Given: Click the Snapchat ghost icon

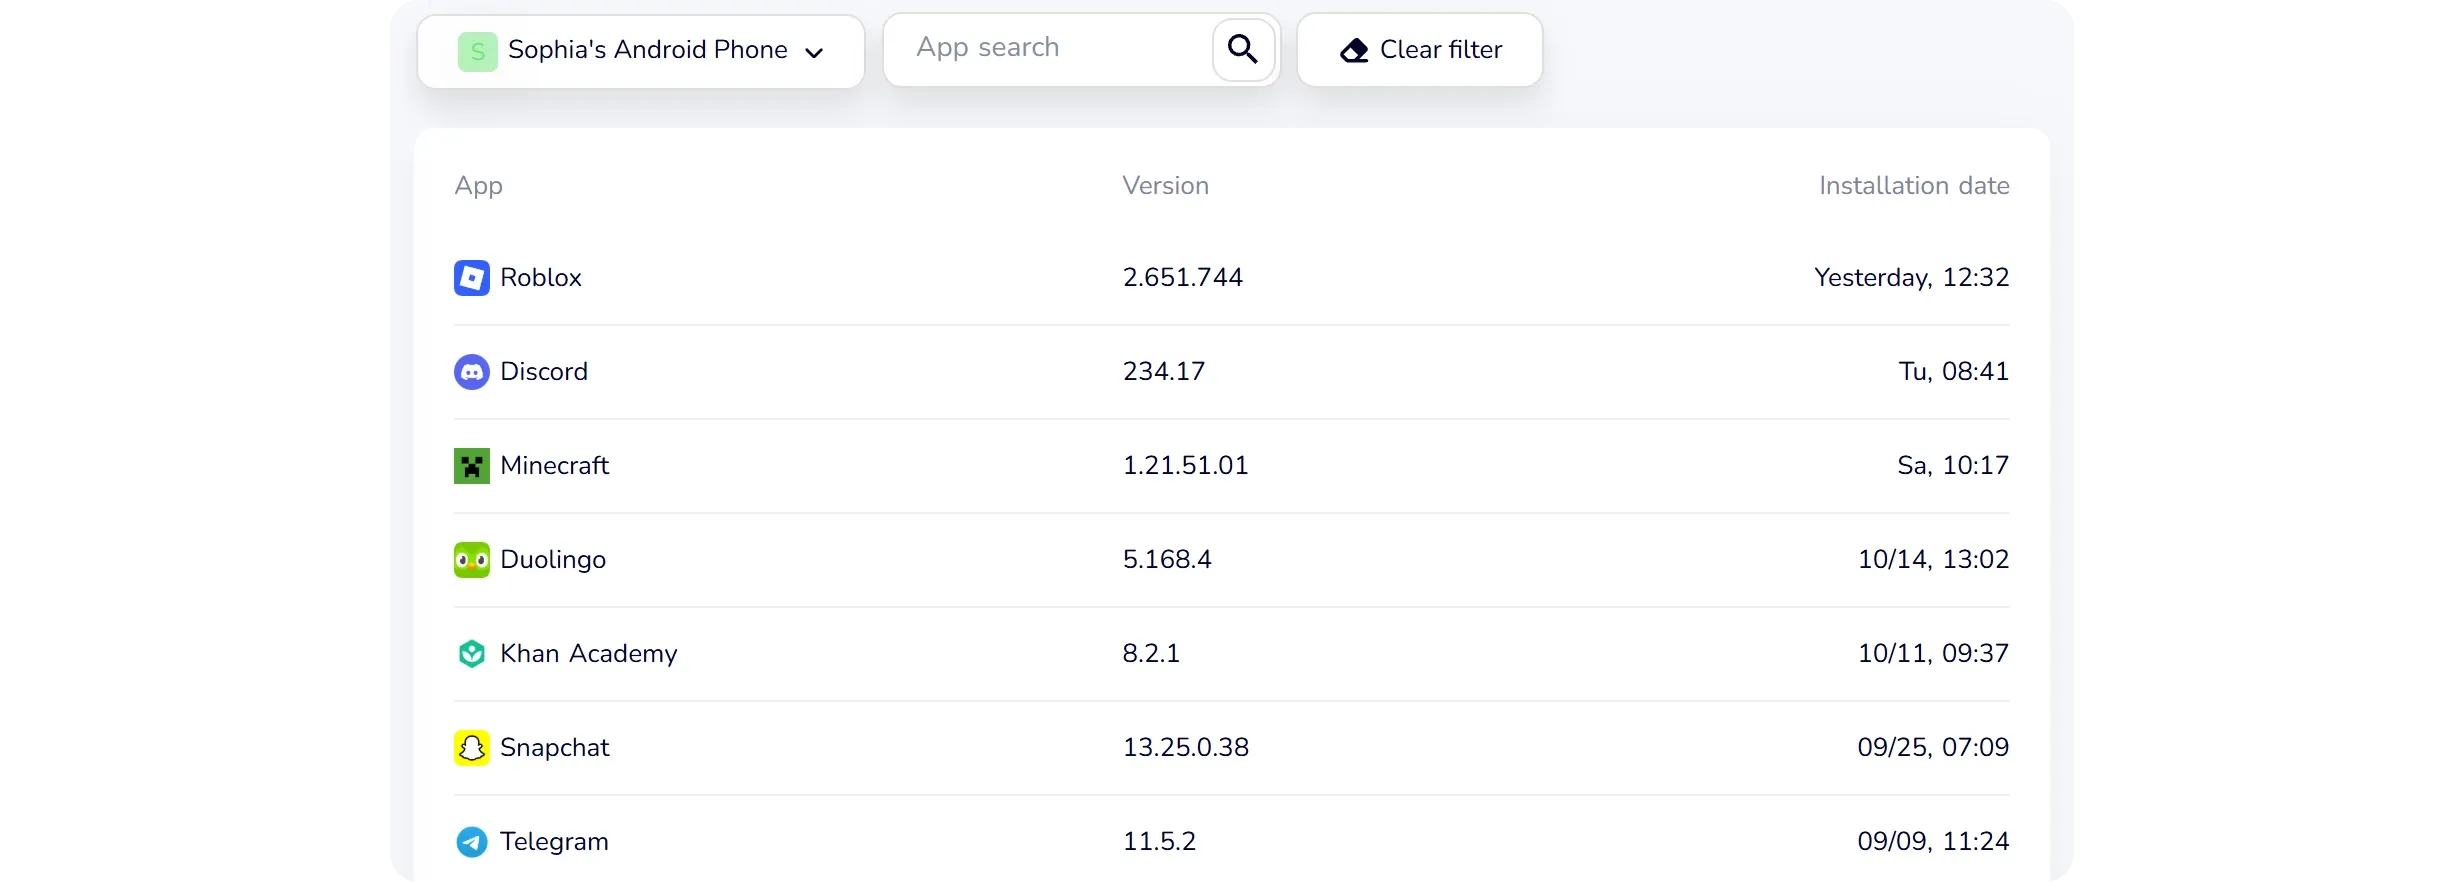Looking at the screenshot, I should pyautogui.click(x=472, y=748).
